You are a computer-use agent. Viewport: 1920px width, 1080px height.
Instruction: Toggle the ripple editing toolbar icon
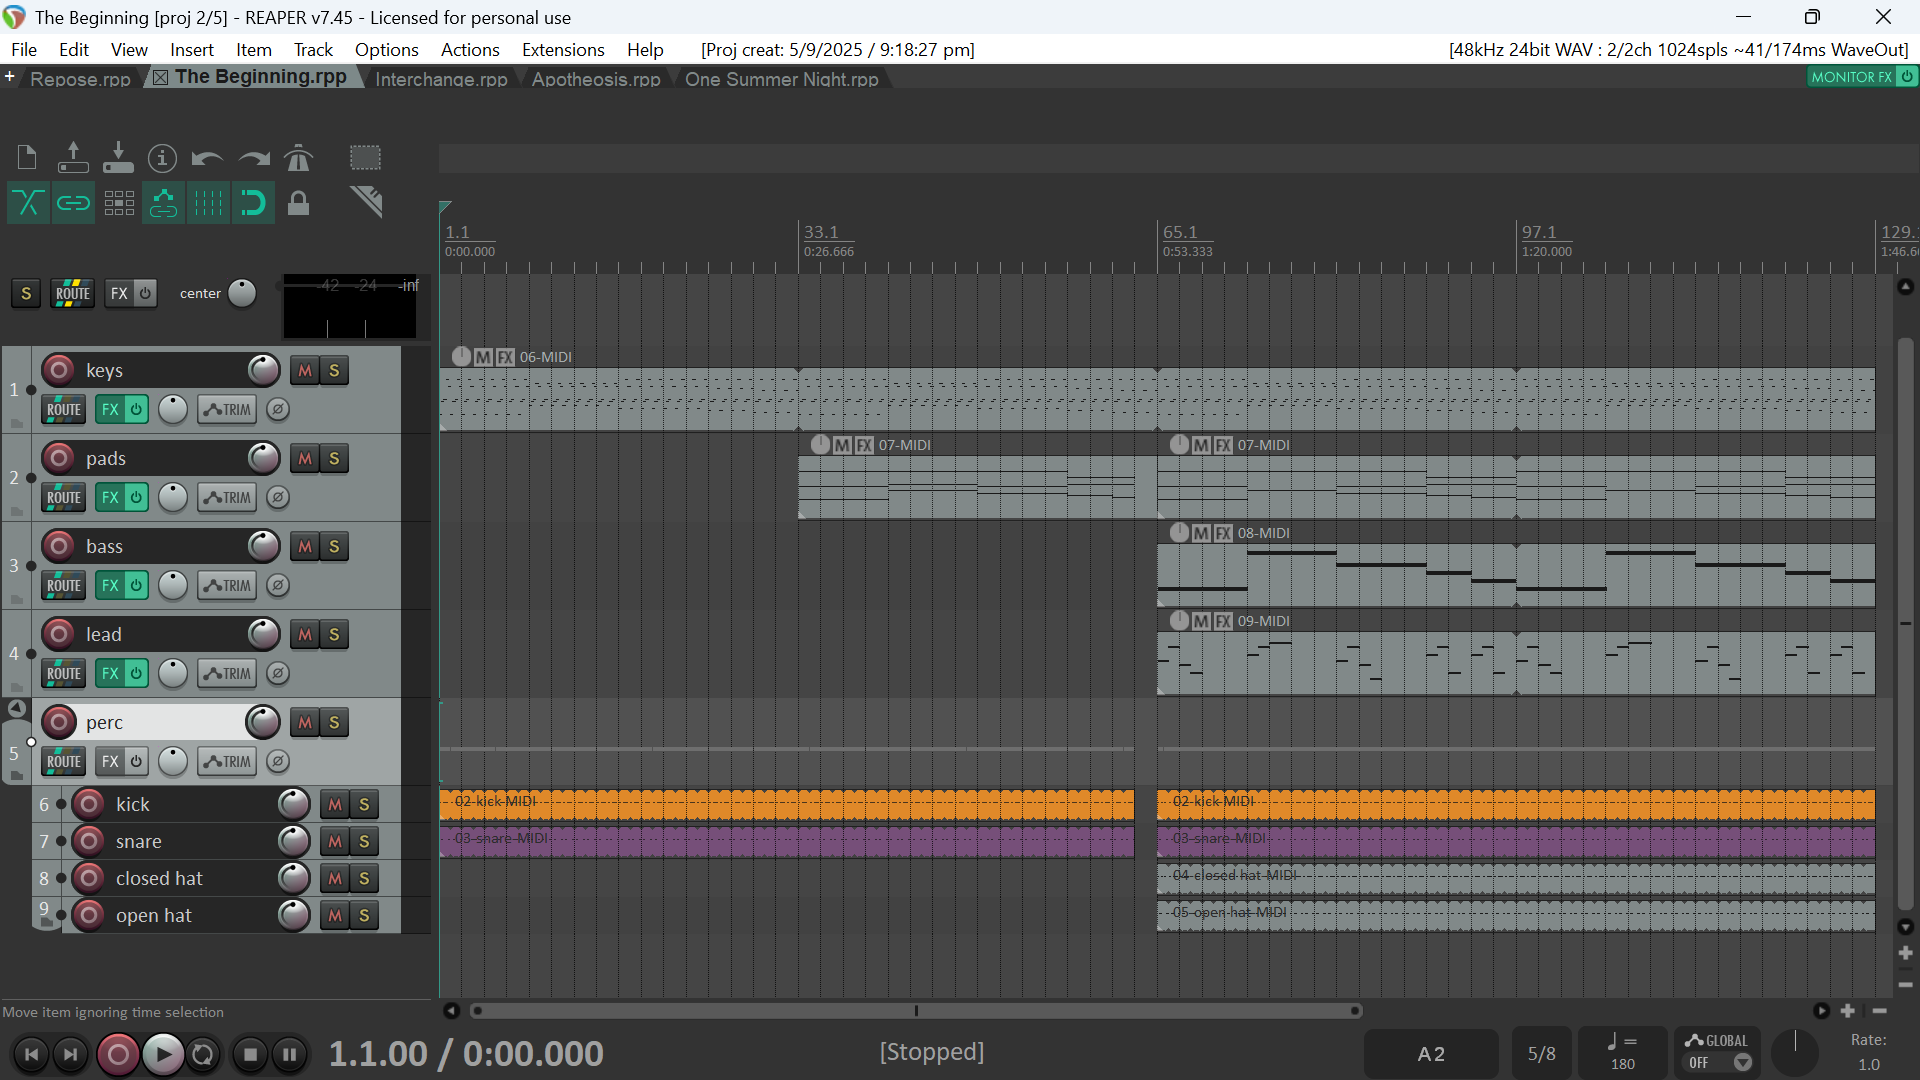[119, 203]
